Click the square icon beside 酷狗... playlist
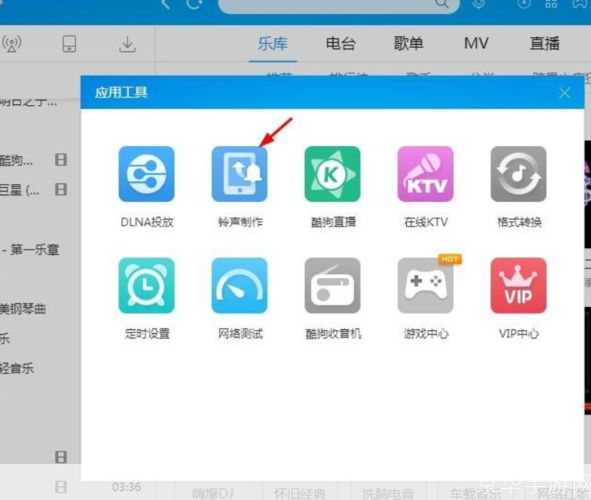Viewport: 591px width, 500px height. click(x=61, y=160)
